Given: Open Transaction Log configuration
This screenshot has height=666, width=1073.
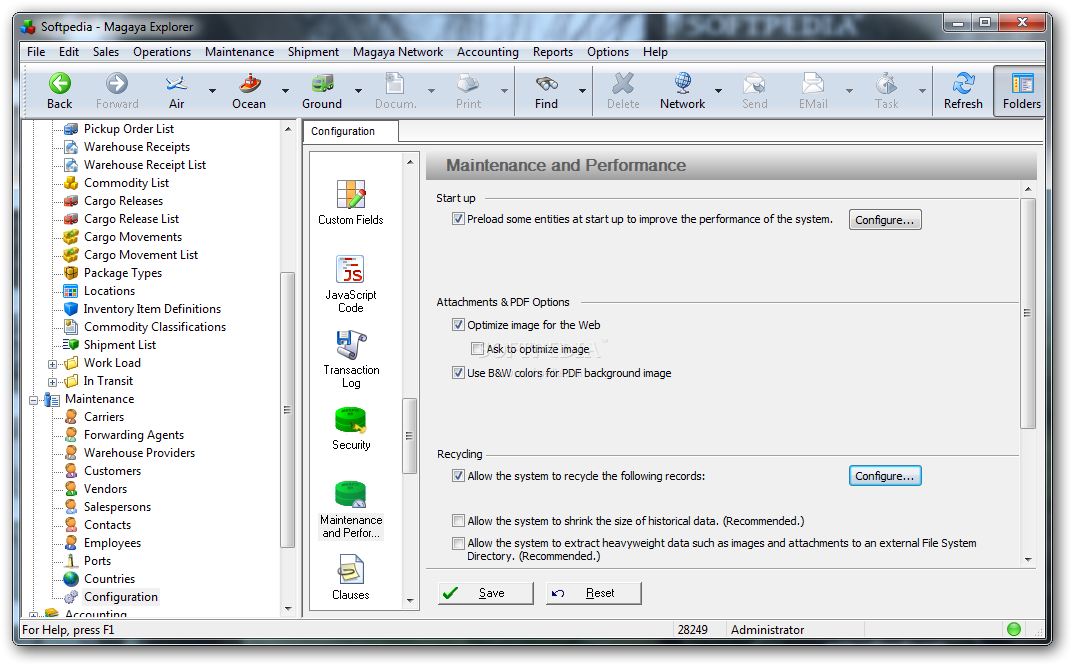Looking at the screenshot, I should [x=350, y=359].
